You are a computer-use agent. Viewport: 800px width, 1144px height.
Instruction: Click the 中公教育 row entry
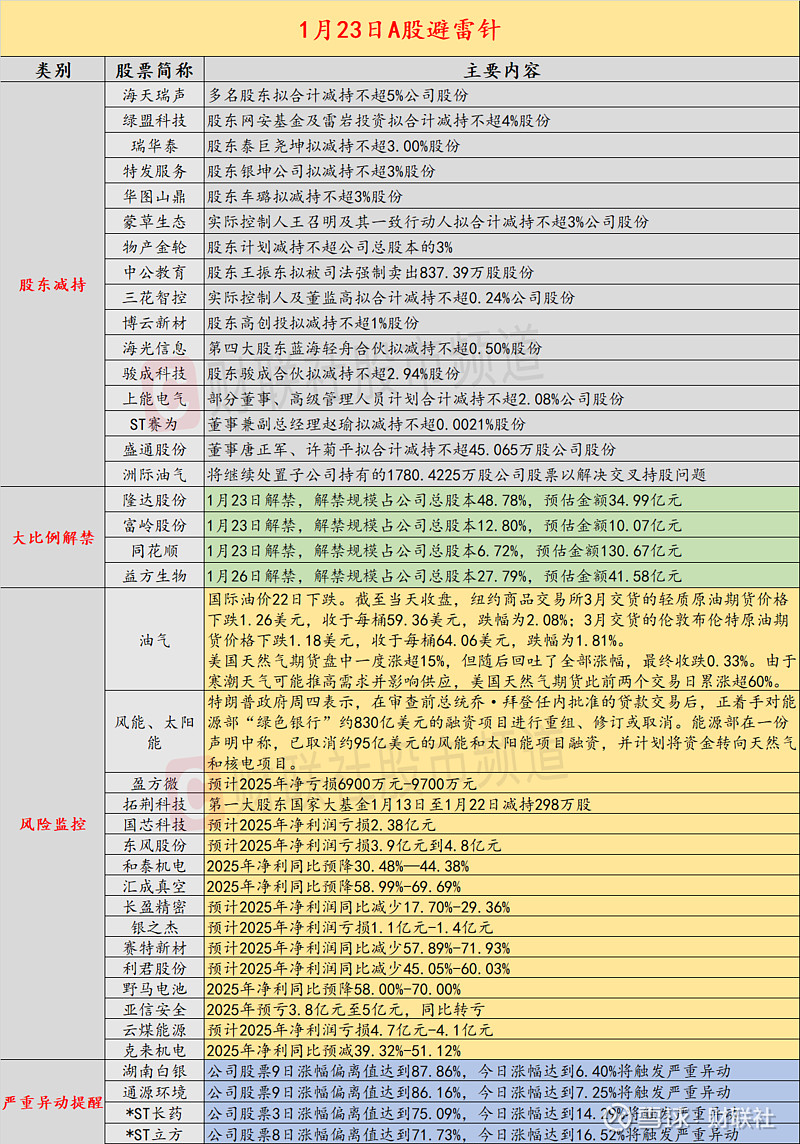[154, 270]
